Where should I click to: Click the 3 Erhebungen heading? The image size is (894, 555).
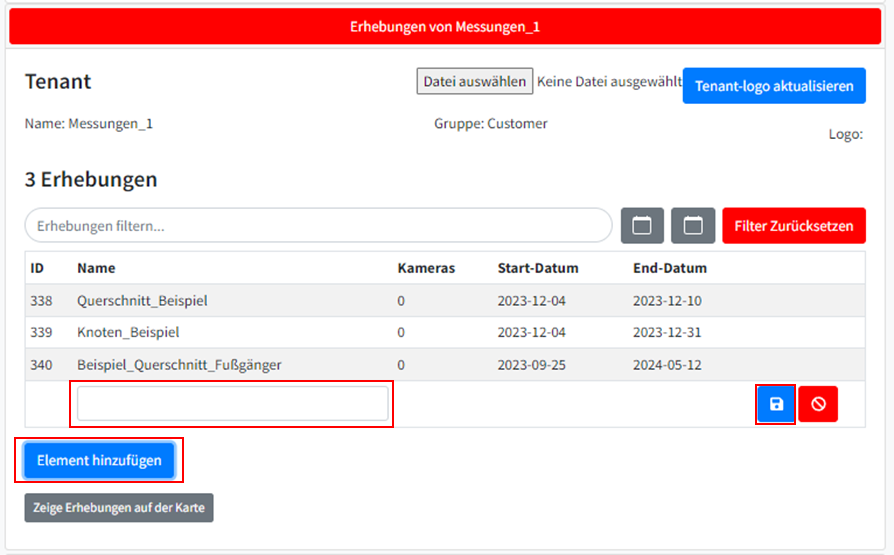pyautogui.click(x=91, y=179)
